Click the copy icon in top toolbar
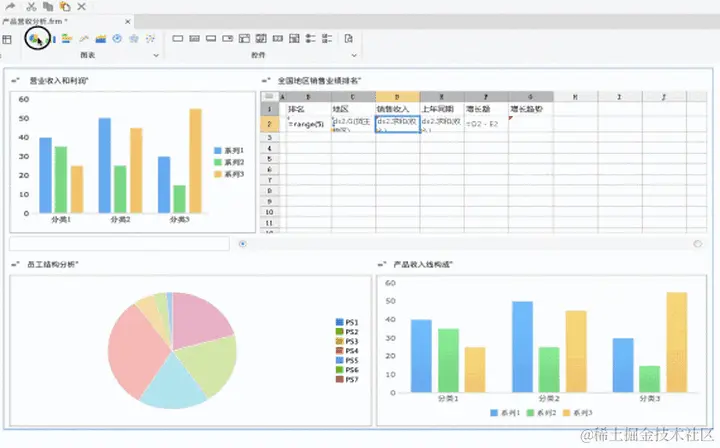This screenshot has height=448, width=720. [x=48, y=6]
